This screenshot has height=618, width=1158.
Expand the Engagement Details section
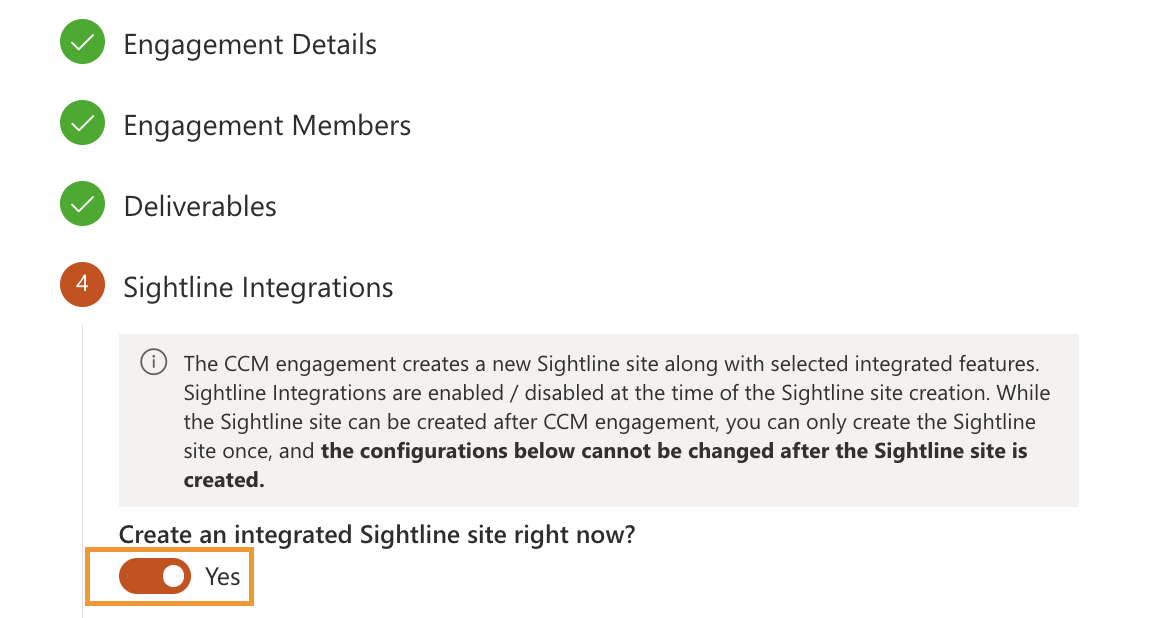[x=250, y=44]
